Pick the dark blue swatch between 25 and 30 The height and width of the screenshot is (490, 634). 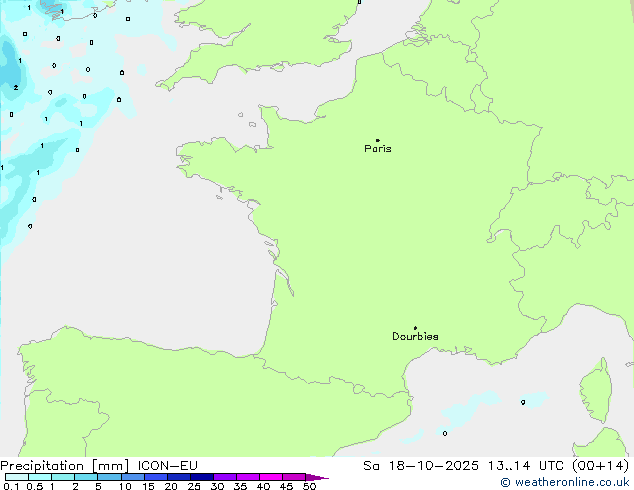point(203,477)
